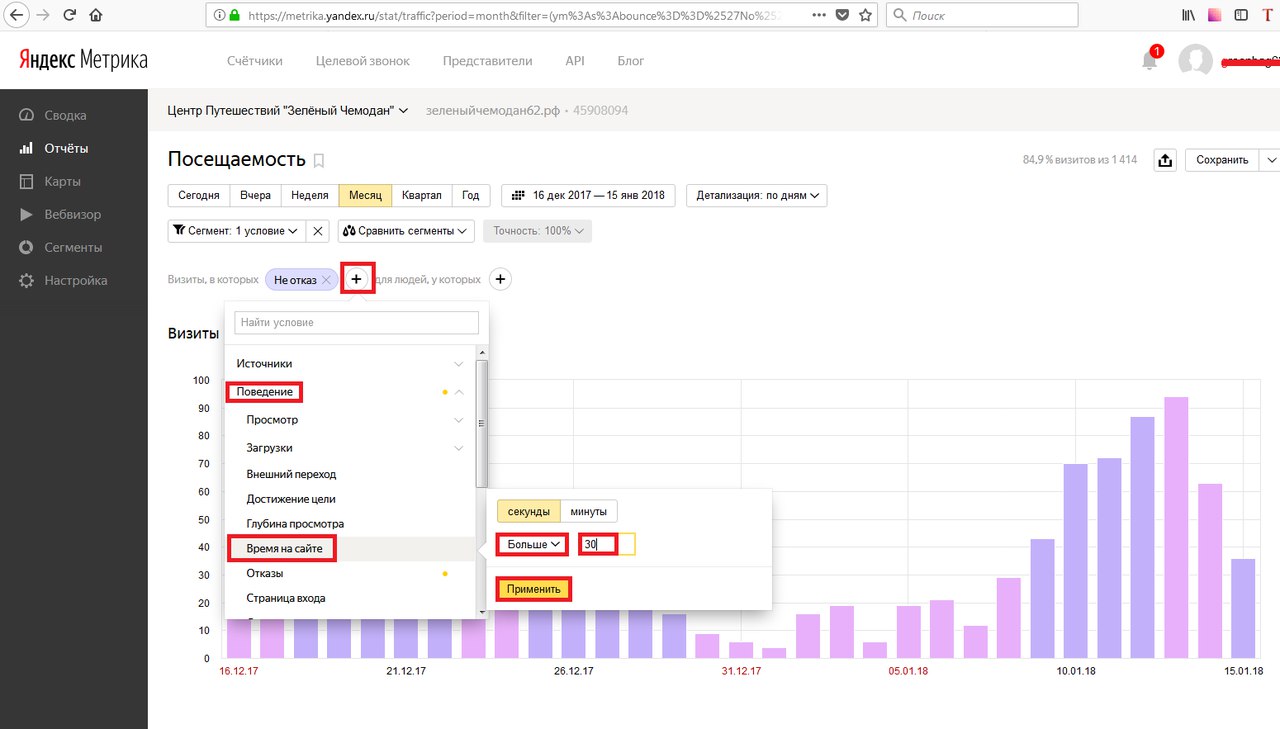Bookmark the Посещаемость report icon

tap(319, 160)
